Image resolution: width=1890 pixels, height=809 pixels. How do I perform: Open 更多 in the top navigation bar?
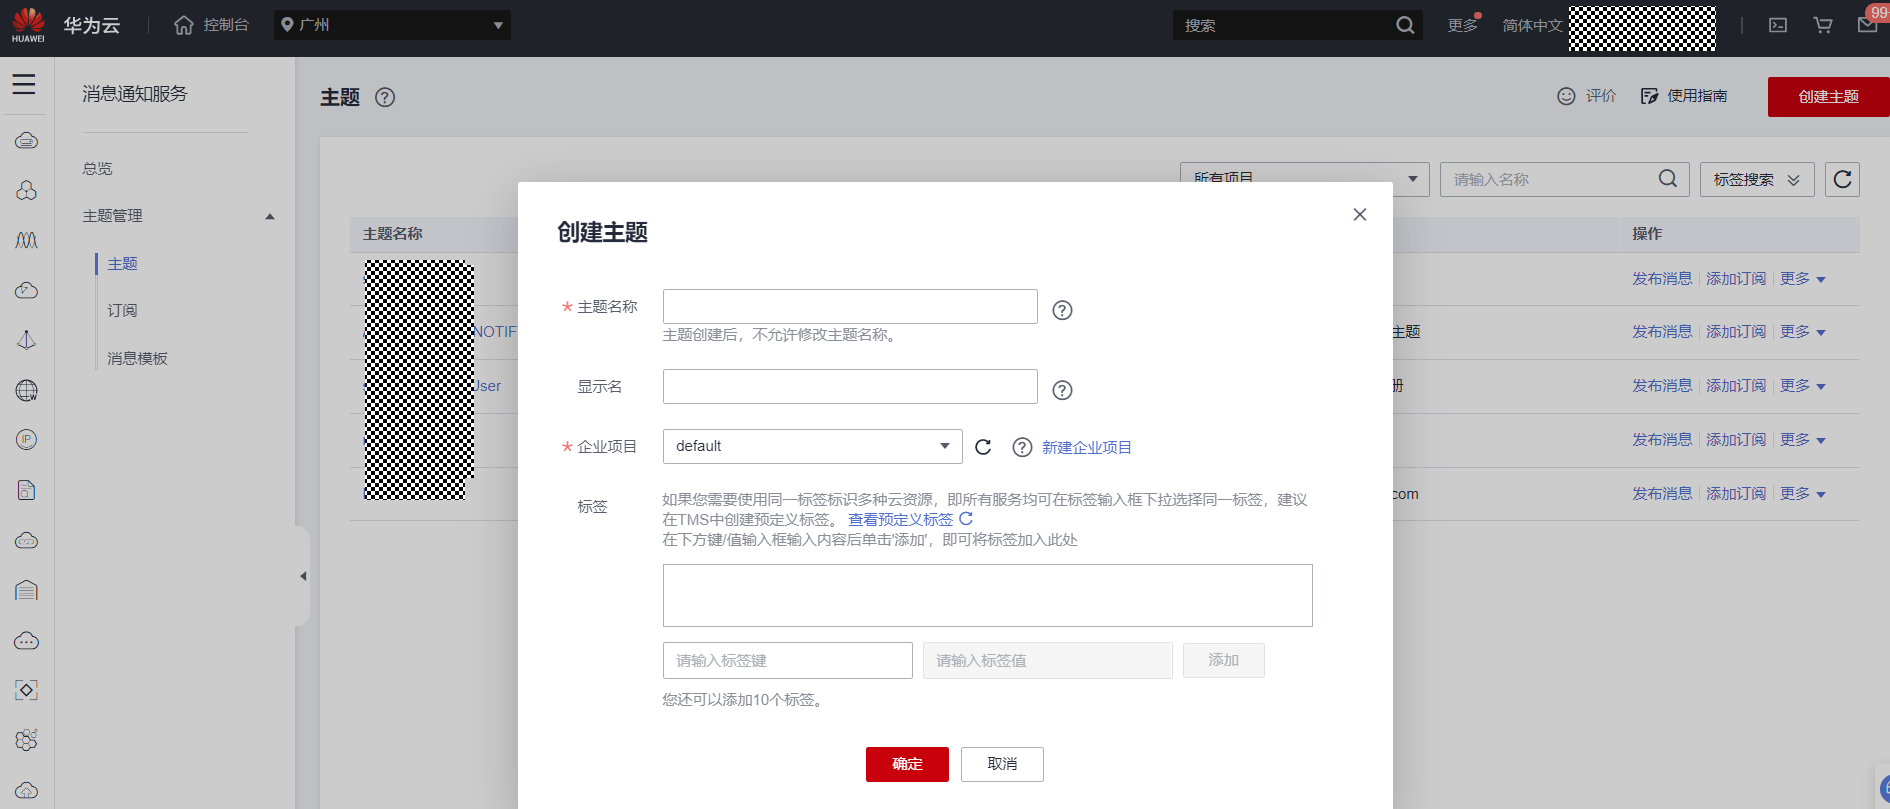[x=1462, y=25]
